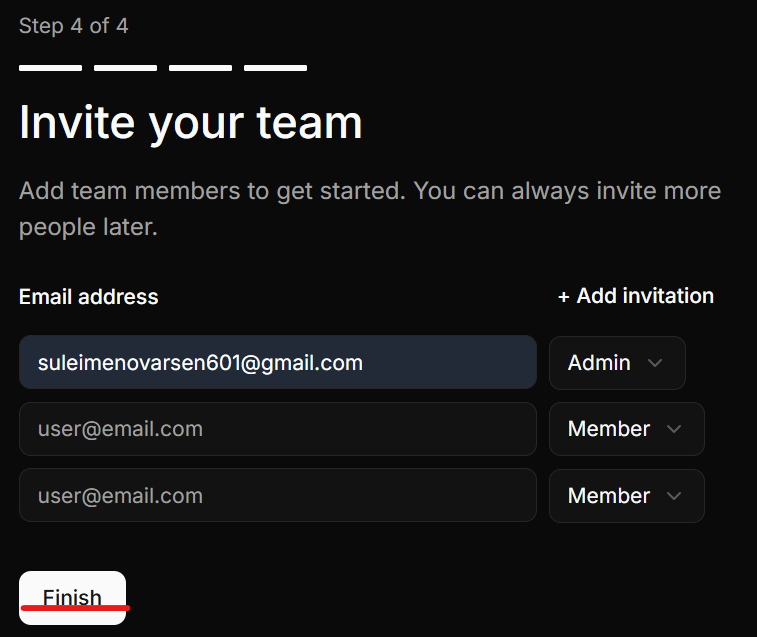Click the "Invite your team" heading
Viewport: 757px width, 637px height.
(190, 123)
